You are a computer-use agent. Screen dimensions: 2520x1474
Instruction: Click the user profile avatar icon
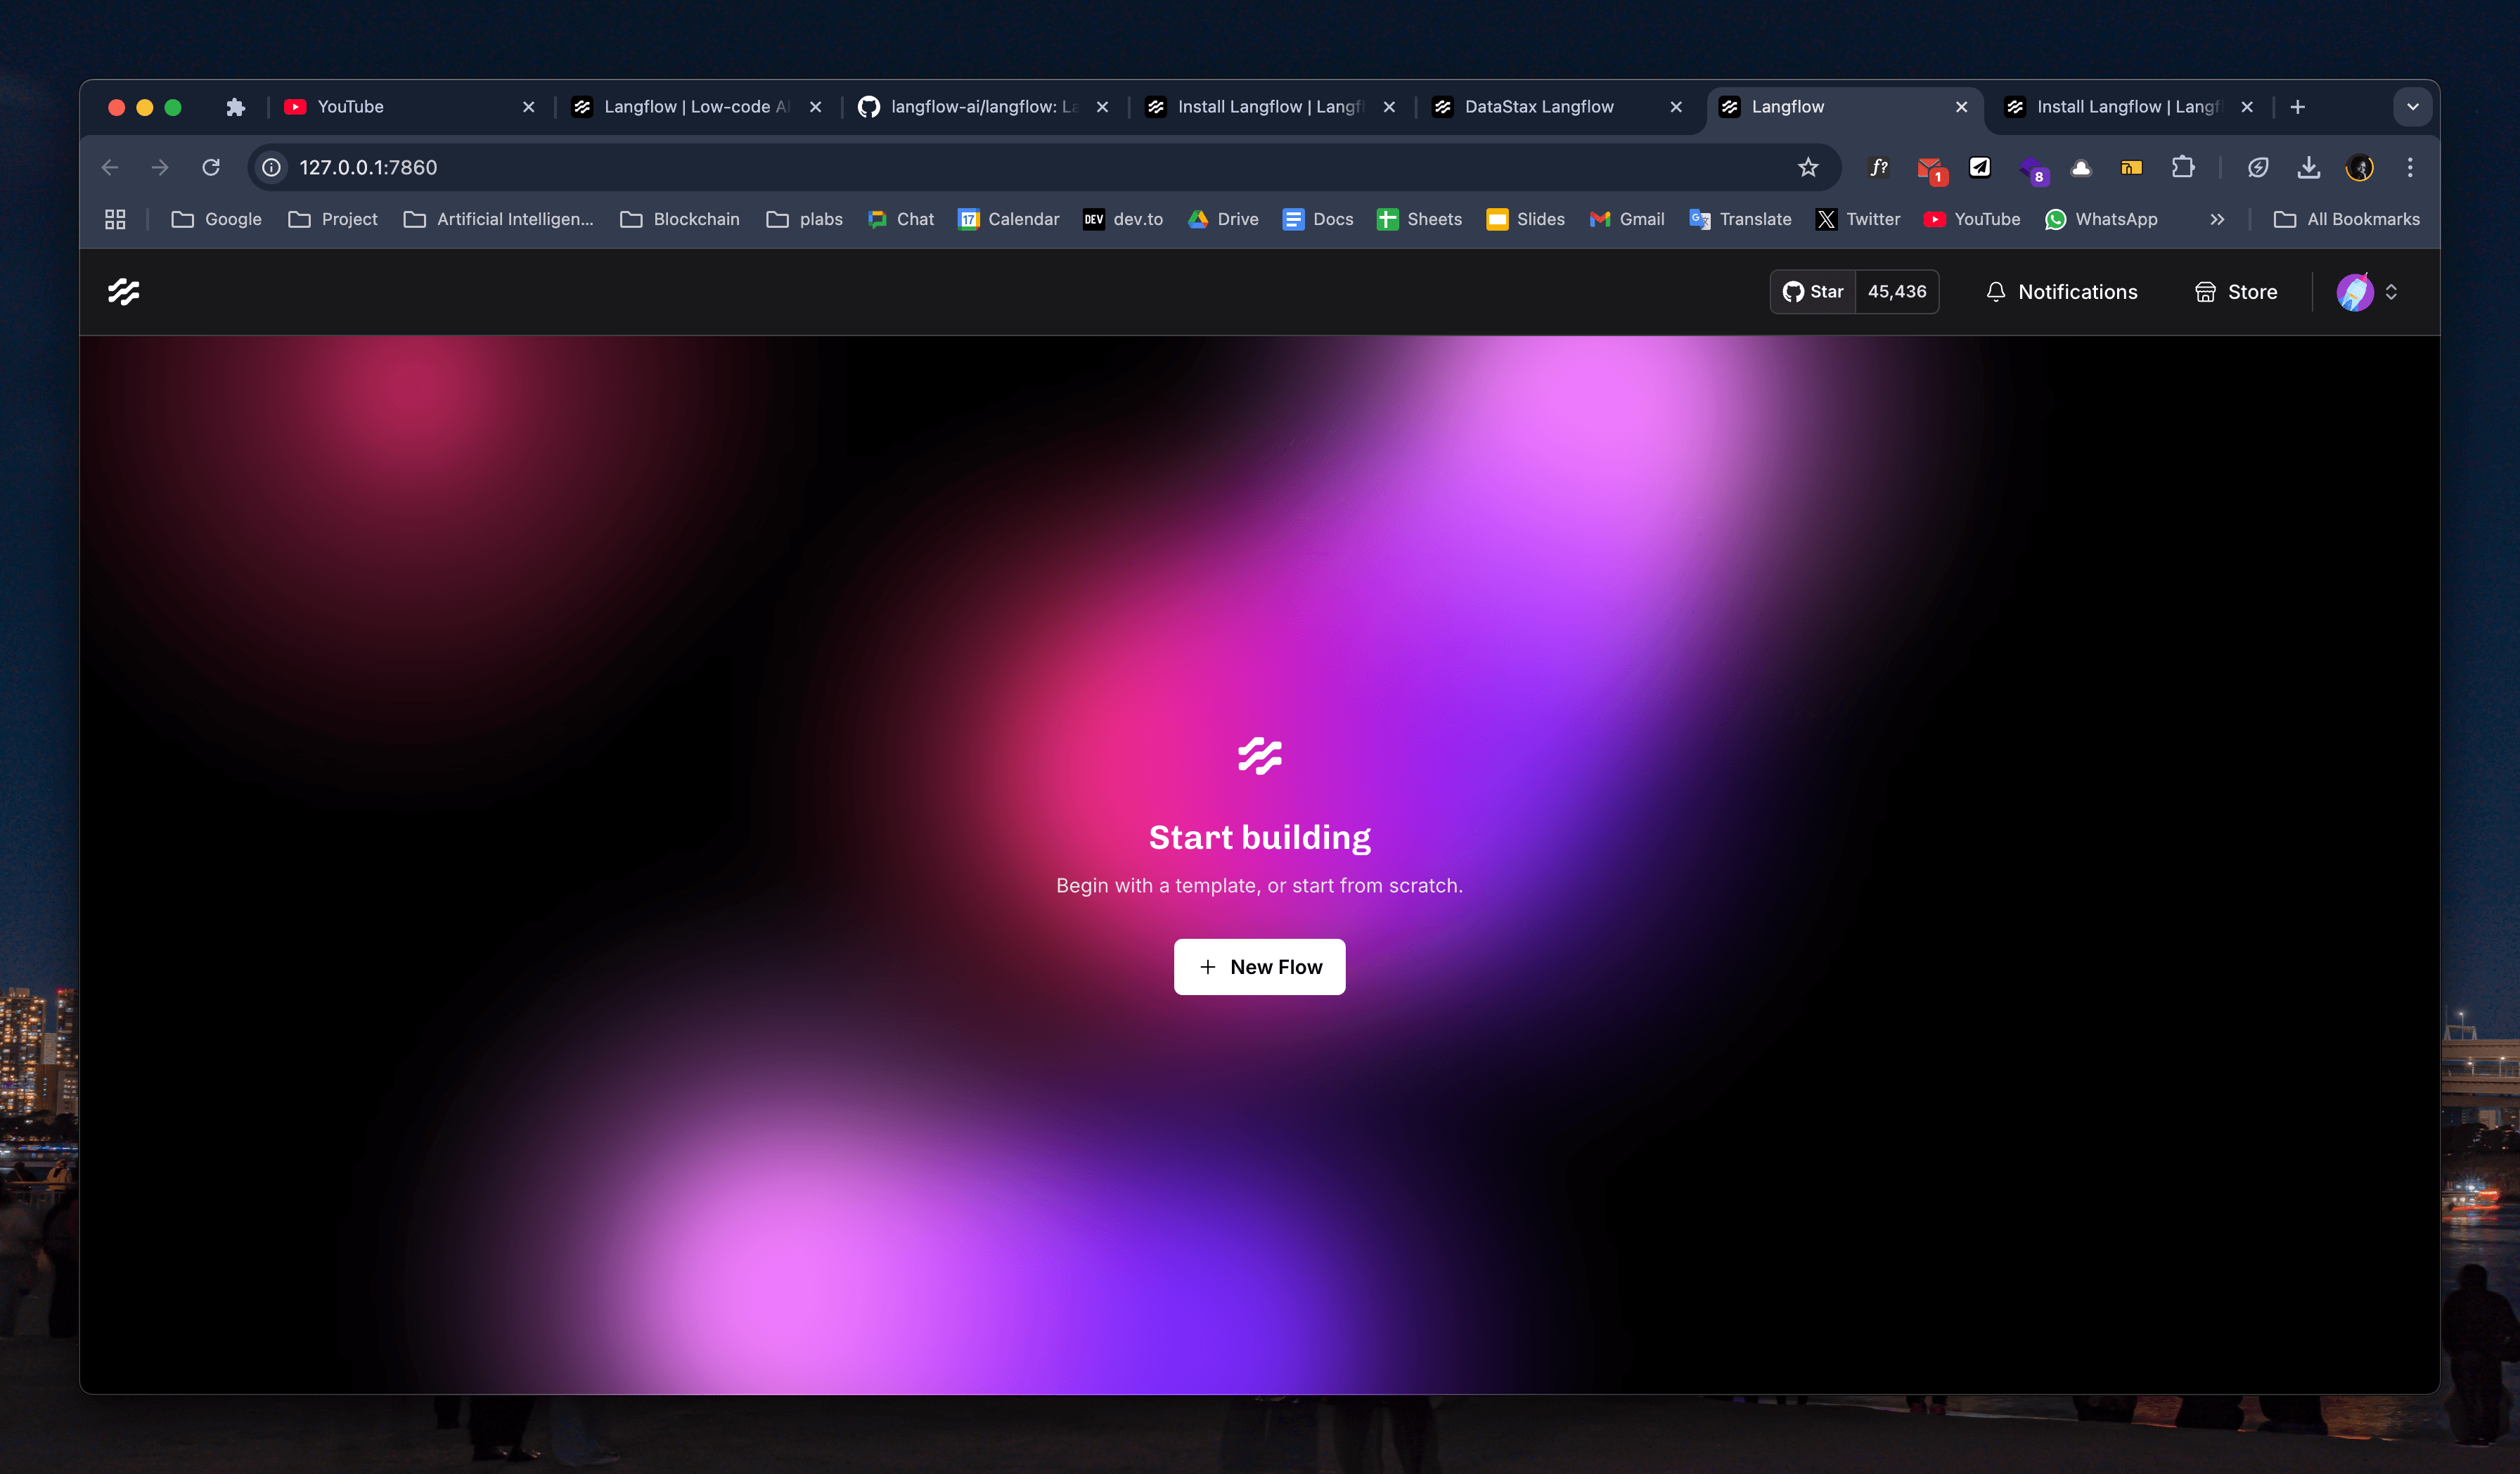point(2355,291)
